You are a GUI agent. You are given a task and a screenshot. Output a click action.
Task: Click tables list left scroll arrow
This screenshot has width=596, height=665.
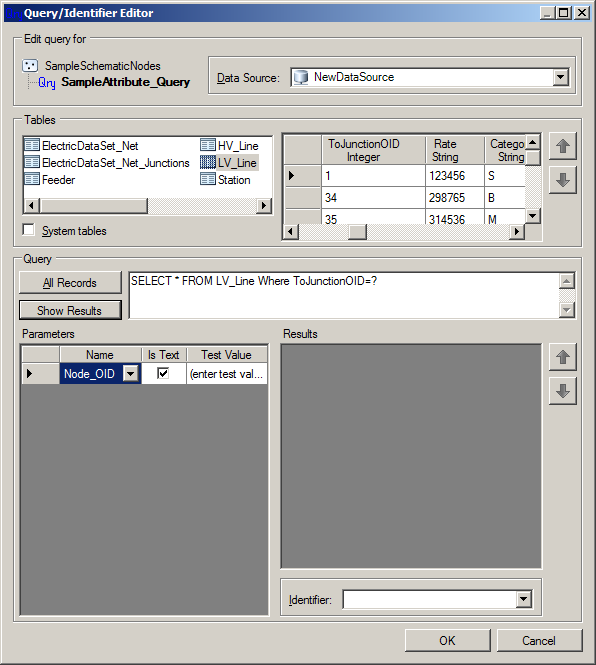31,206
